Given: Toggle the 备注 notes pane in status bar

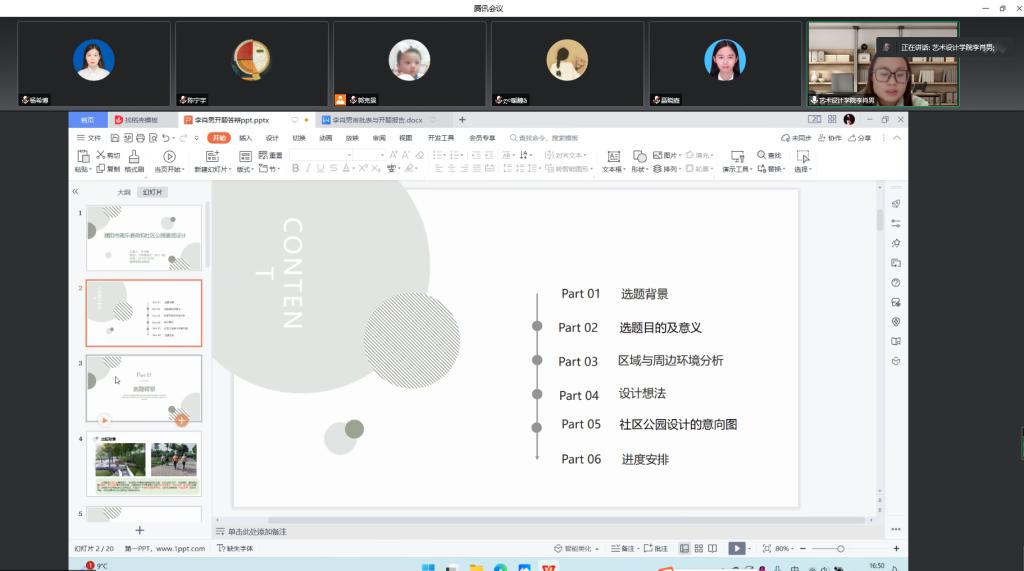Looking at the screenshot, I should 623,548.
